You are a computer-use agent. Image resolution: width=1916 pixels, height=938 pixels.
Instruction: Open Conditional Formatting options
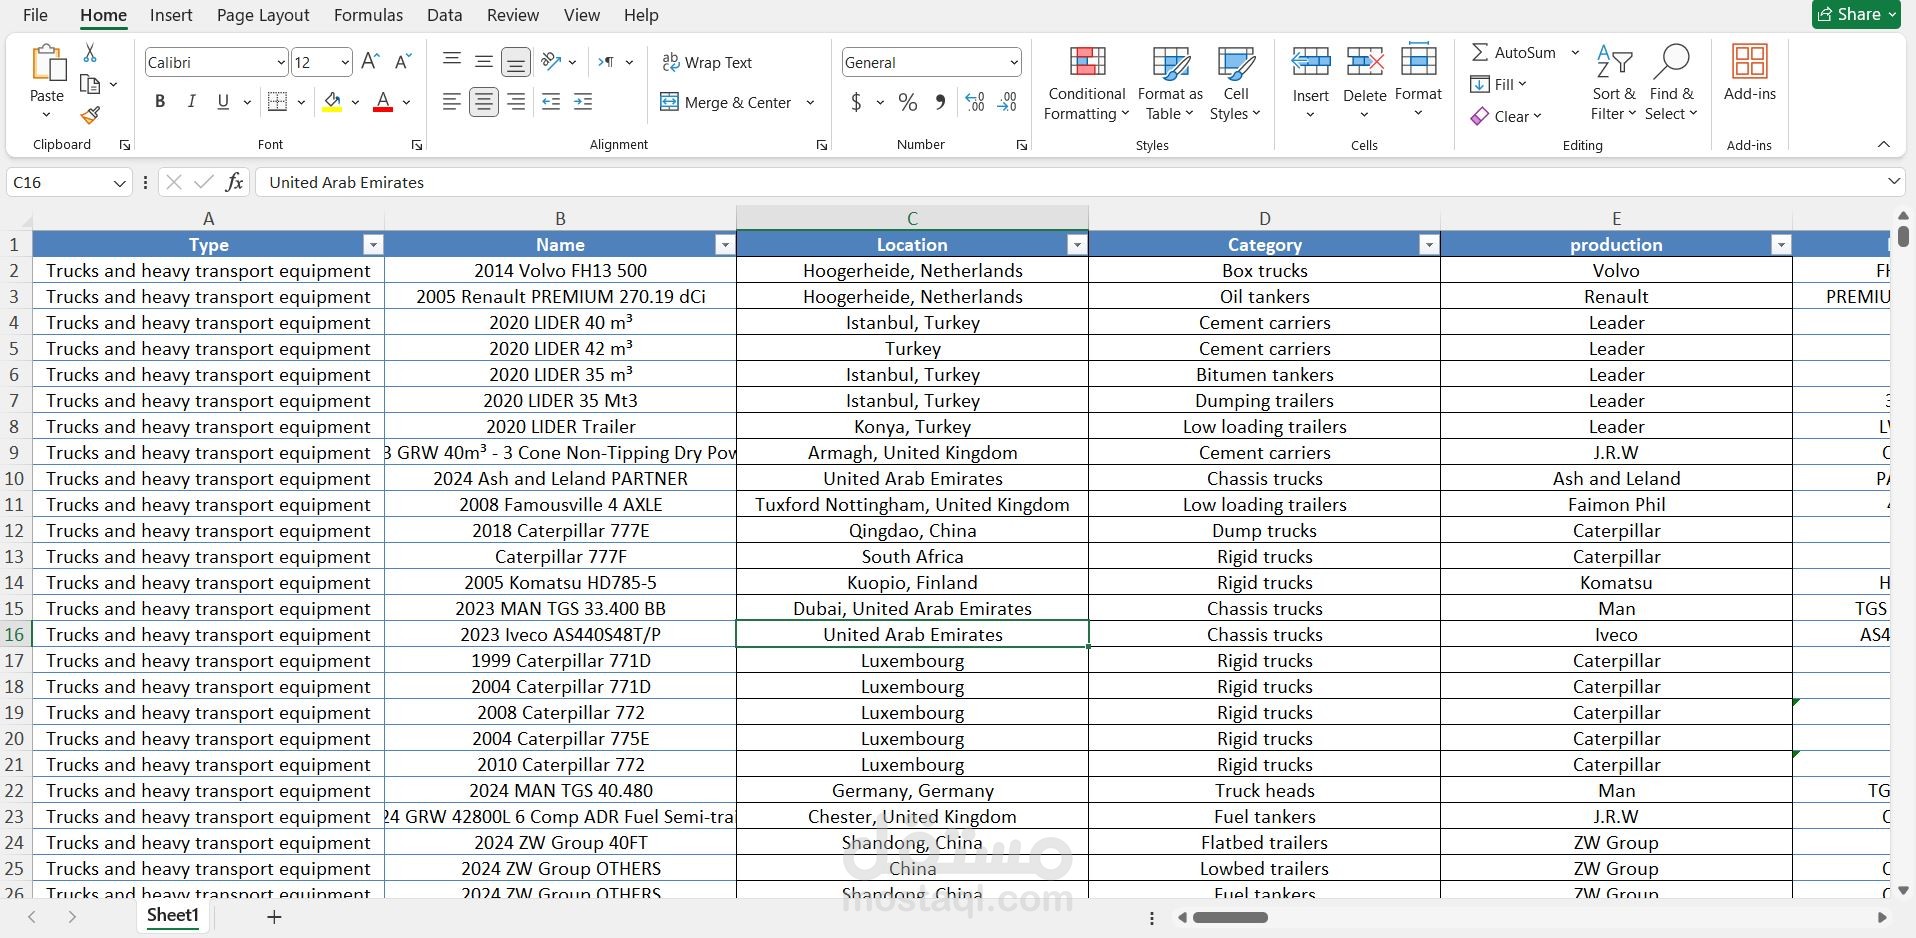coord(1087,83)
